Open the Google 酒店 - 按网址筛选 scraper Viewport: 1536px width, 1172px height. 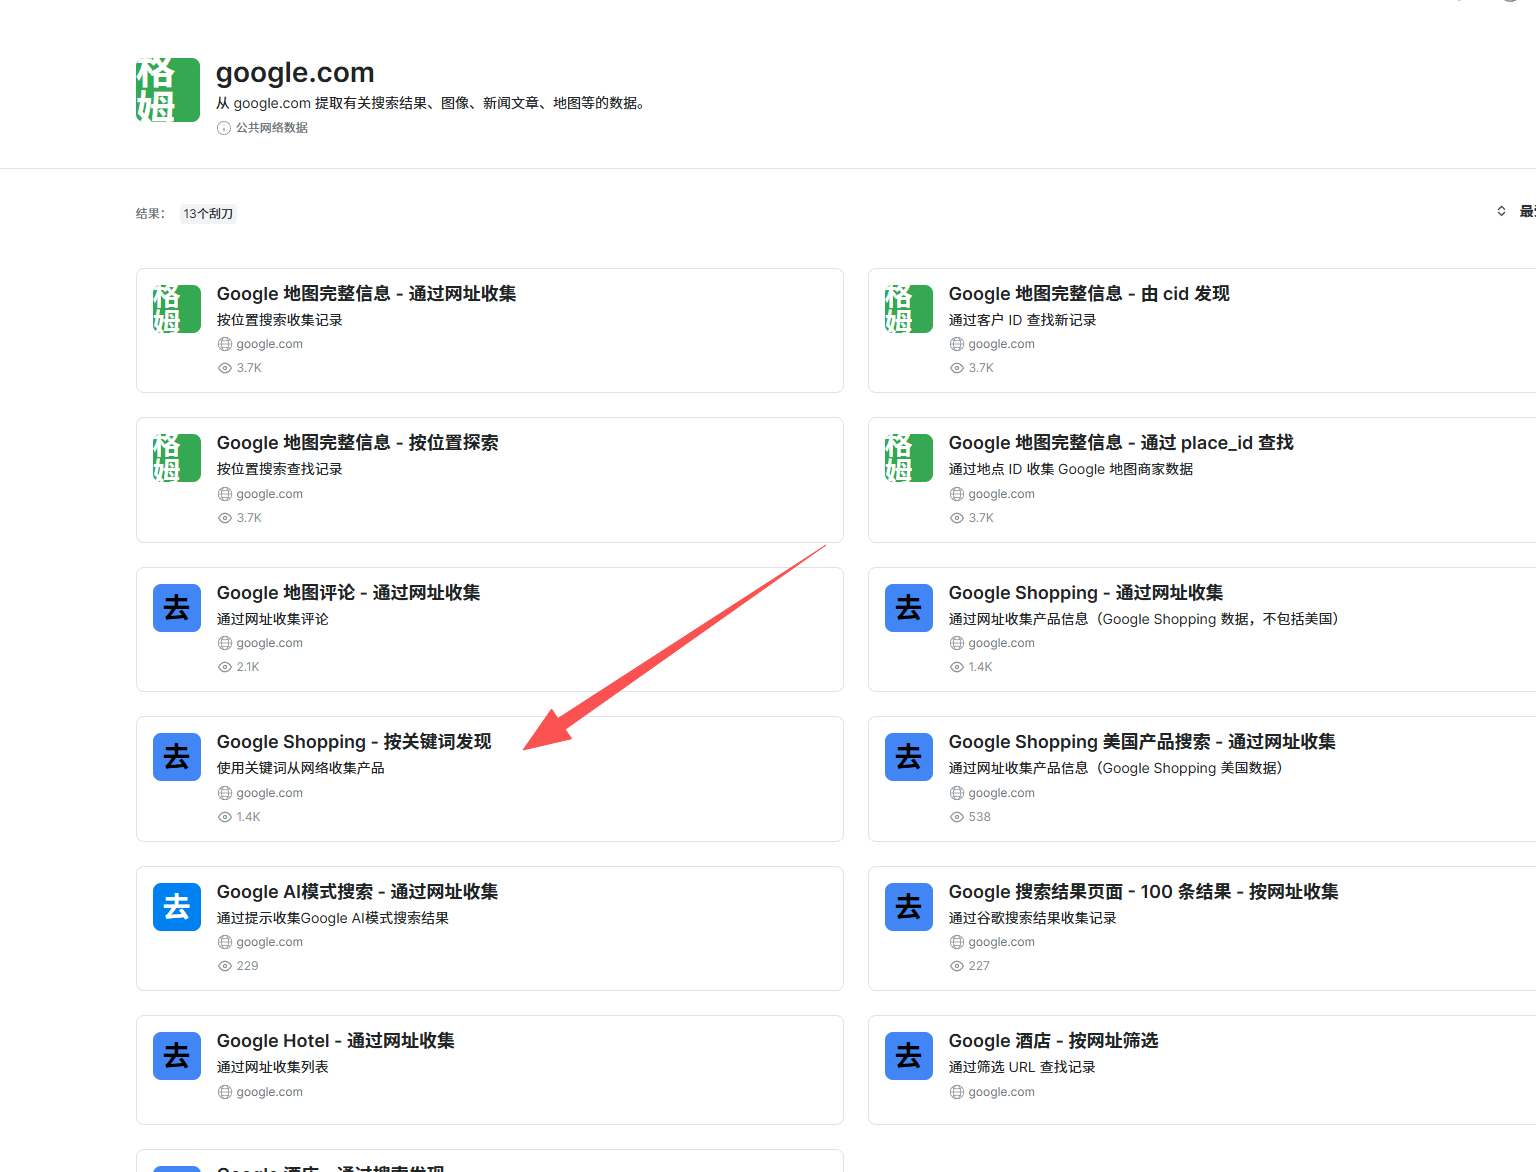1053,1040
